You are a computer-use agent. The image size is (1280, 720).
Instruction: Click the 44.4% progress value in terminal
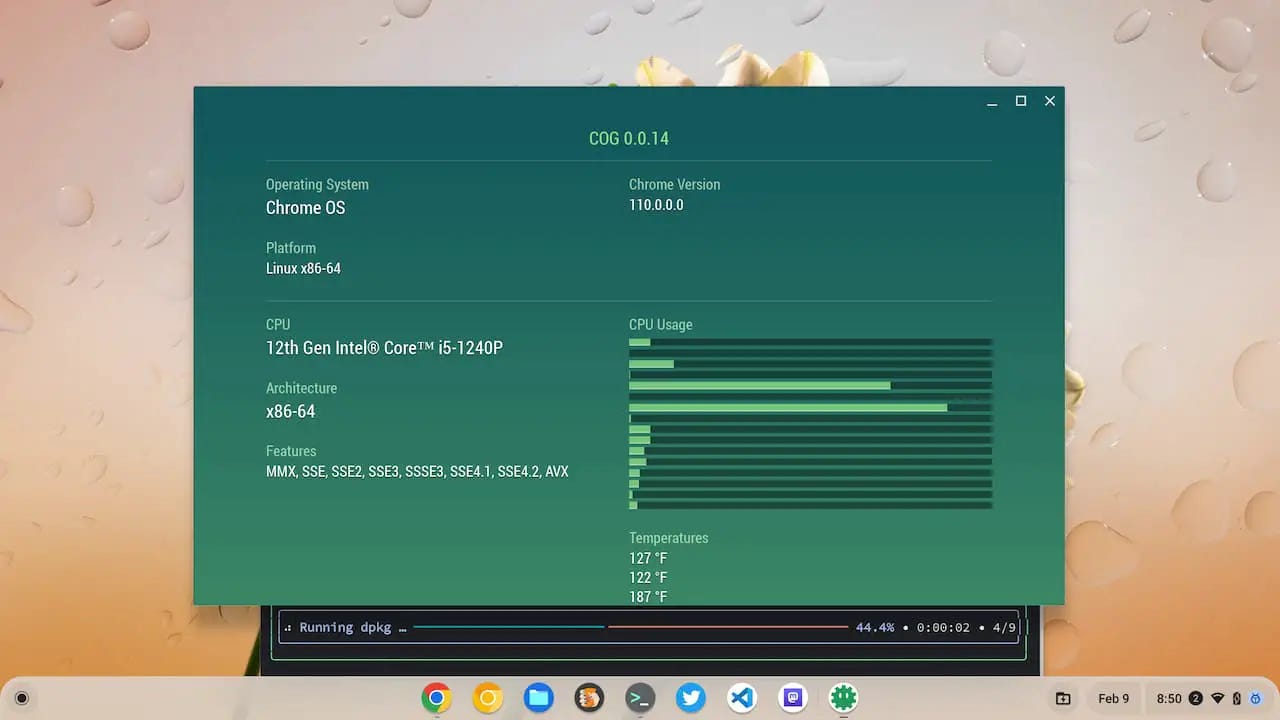point(875,627)
